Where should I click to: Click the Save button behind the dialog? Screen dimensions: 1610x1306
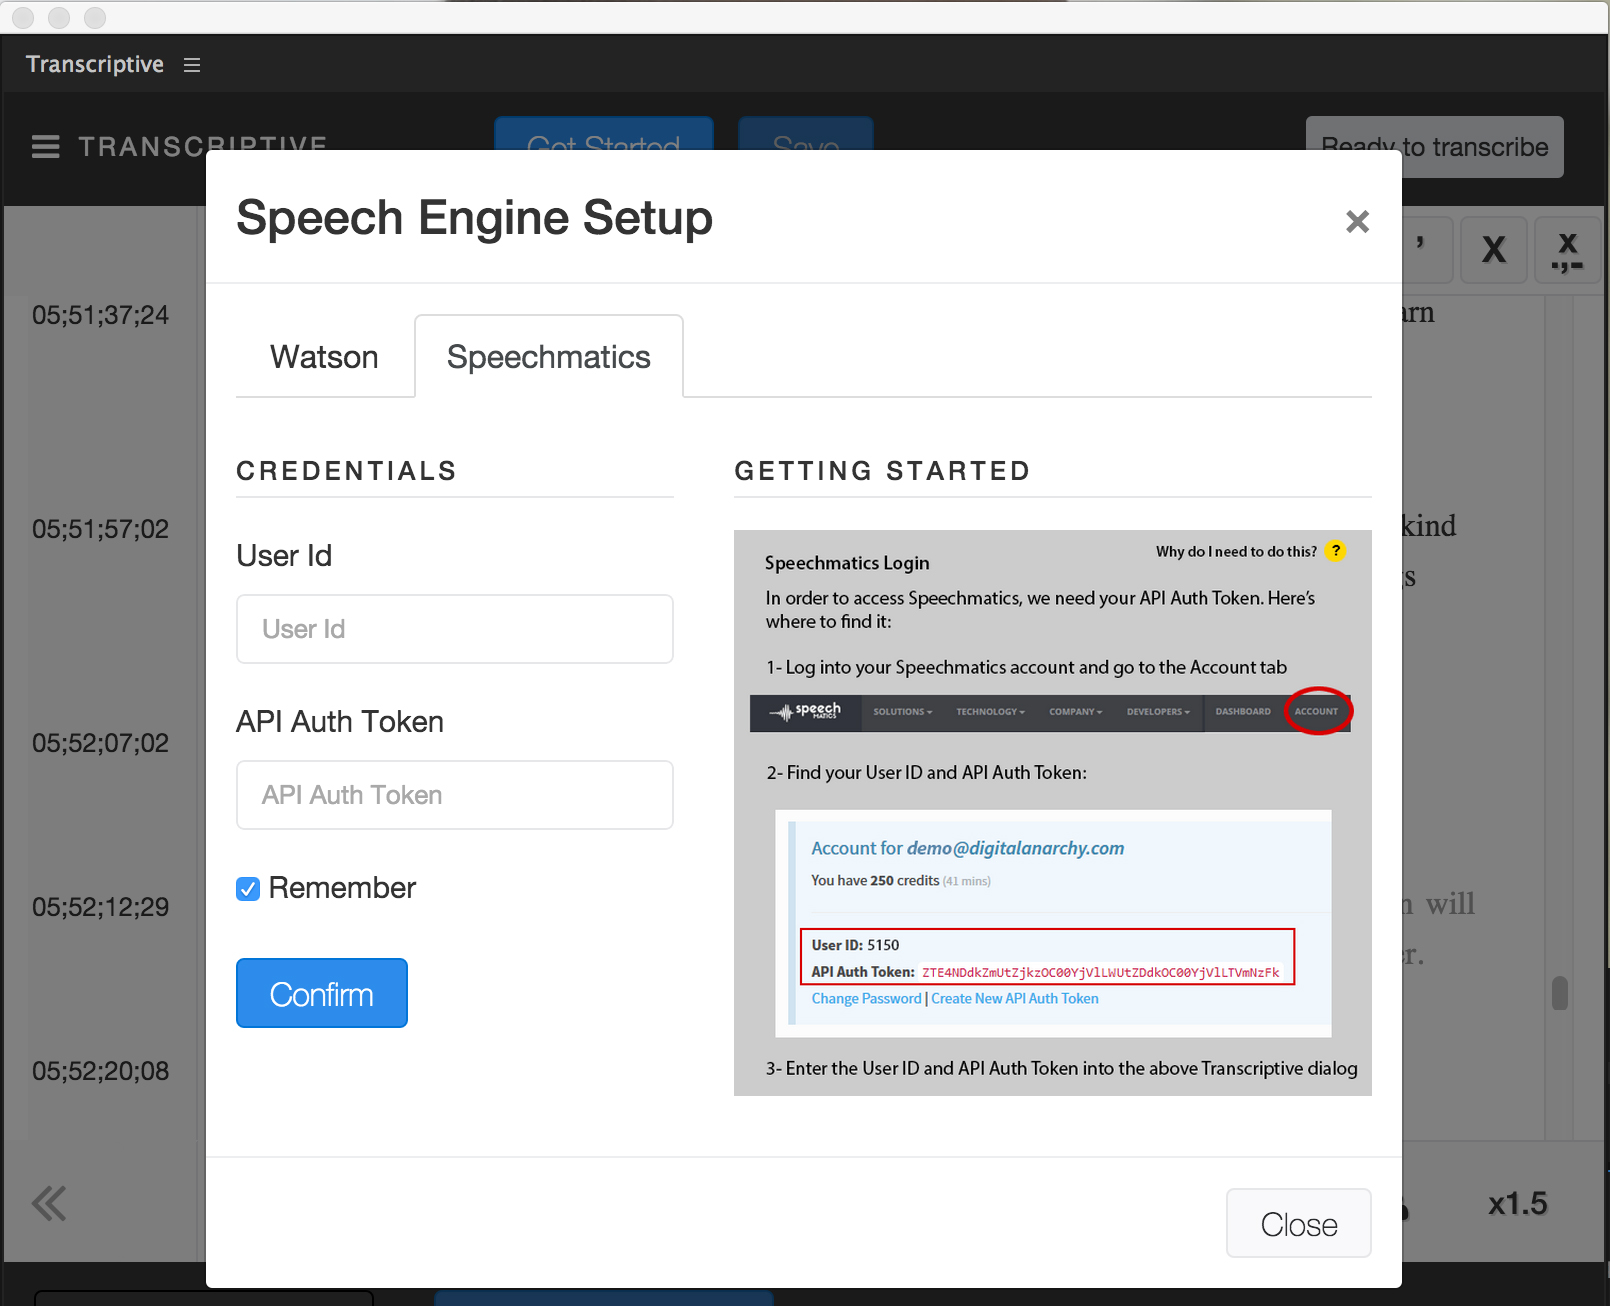[806, 134]
